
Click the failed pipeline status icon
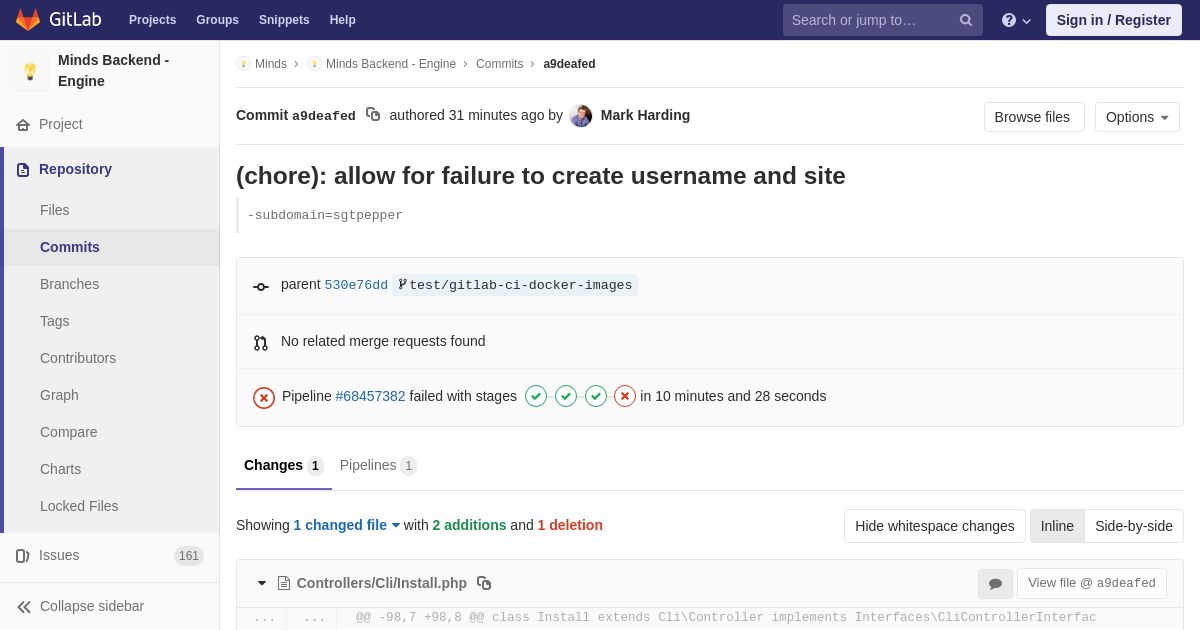click(264, 398)
